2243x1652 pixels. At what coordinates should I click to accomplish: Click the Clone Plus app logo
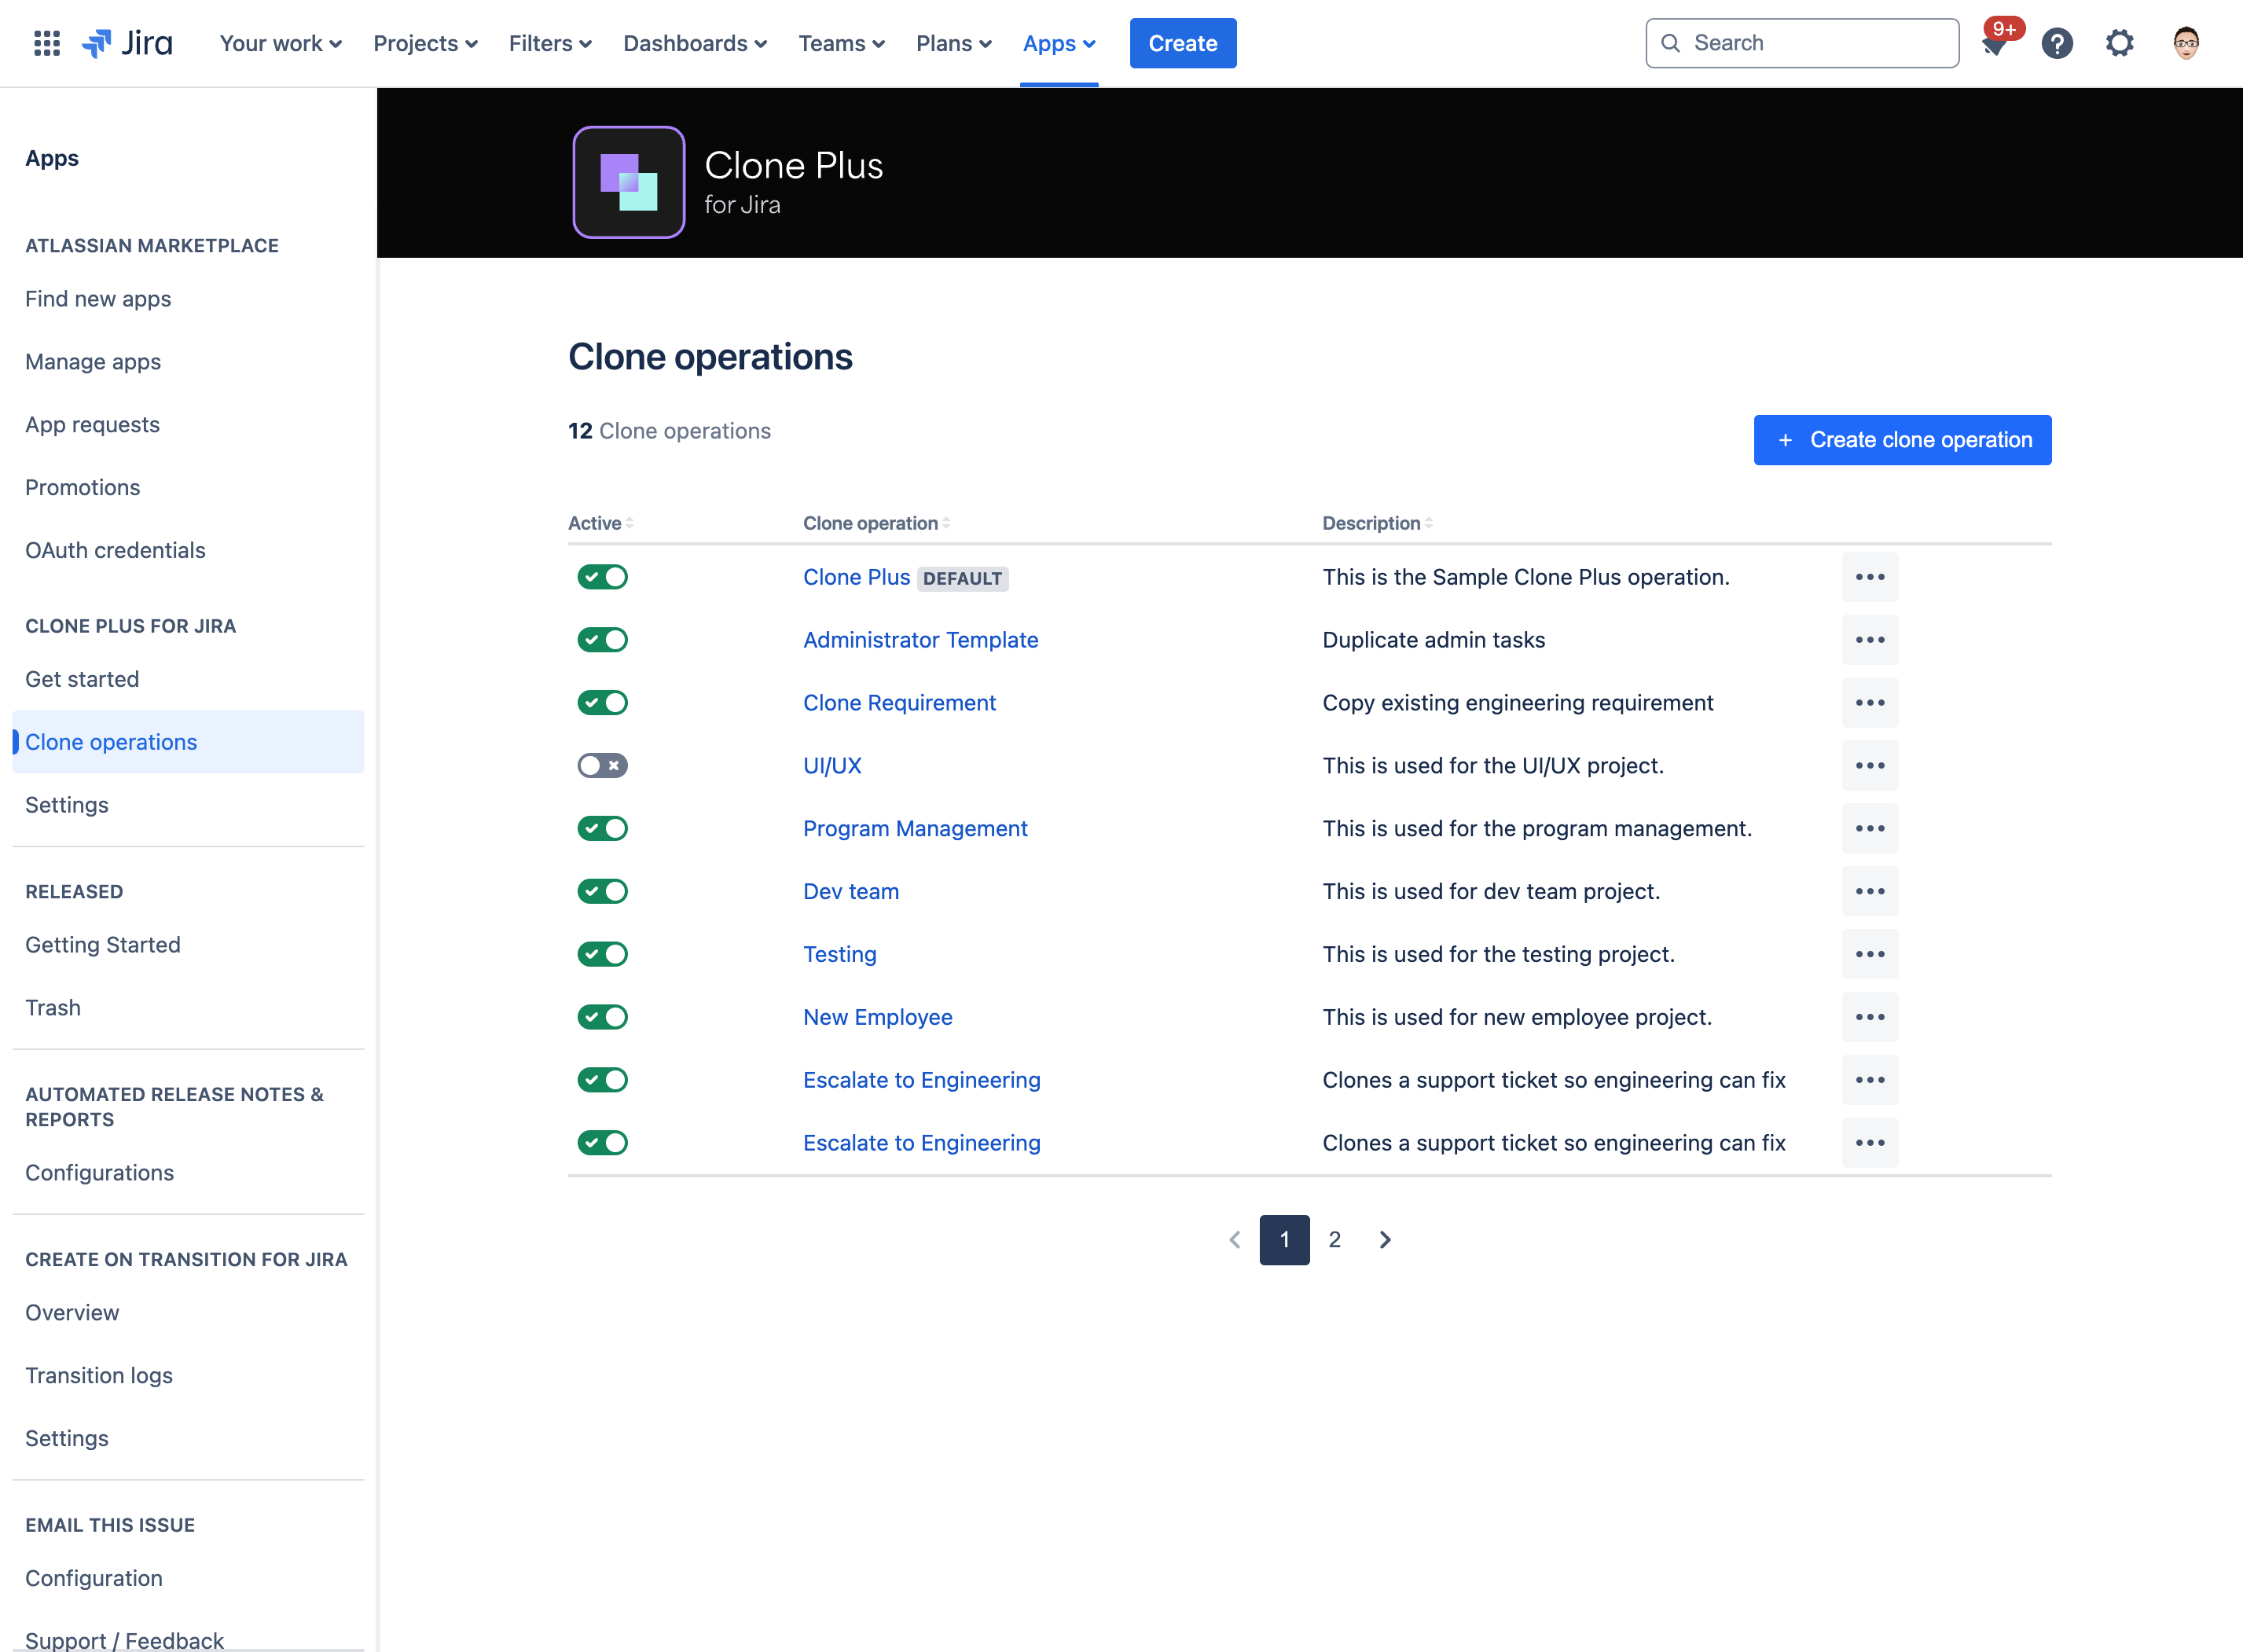(629, 182)
